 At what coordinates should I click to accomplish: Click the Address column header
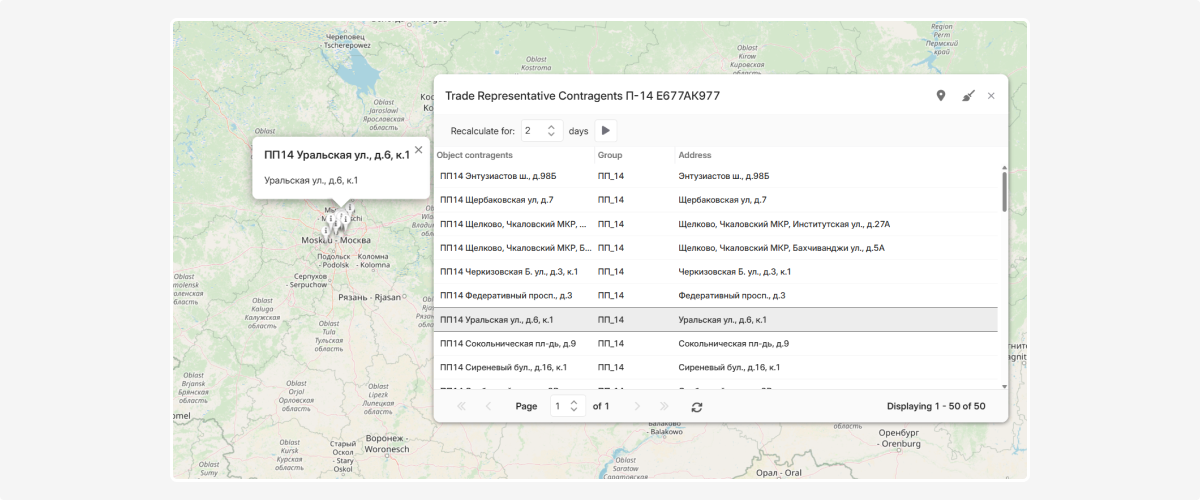point(695,155)
